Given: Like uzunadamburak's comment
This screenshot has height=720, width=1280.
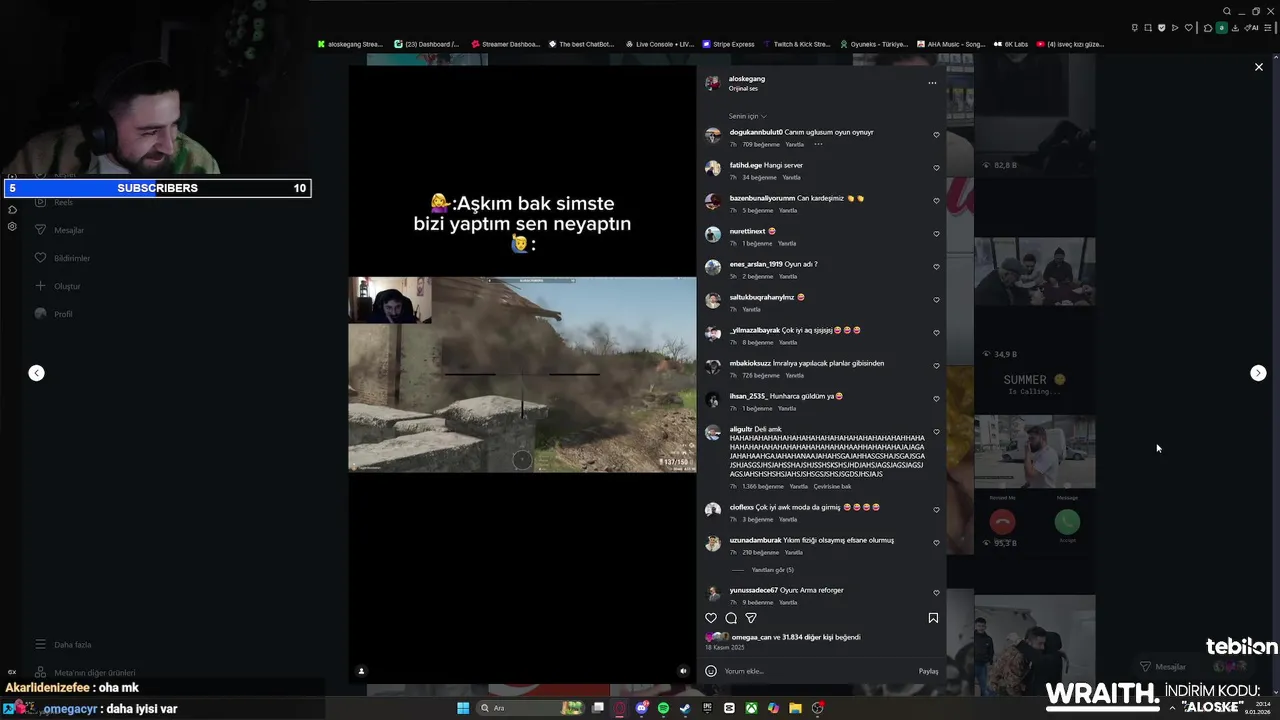Looking at the screenshot, I should 936,543.
